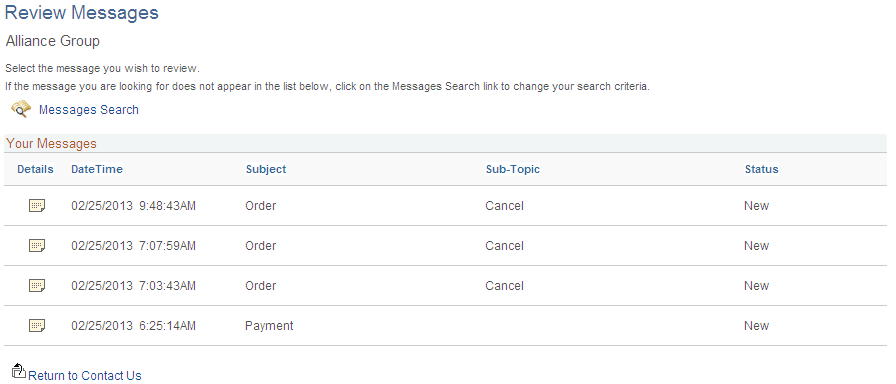Viewport: 896px width, 384px height.
Task: Click the icon beside Return to Contact Us
Action: 19,371
